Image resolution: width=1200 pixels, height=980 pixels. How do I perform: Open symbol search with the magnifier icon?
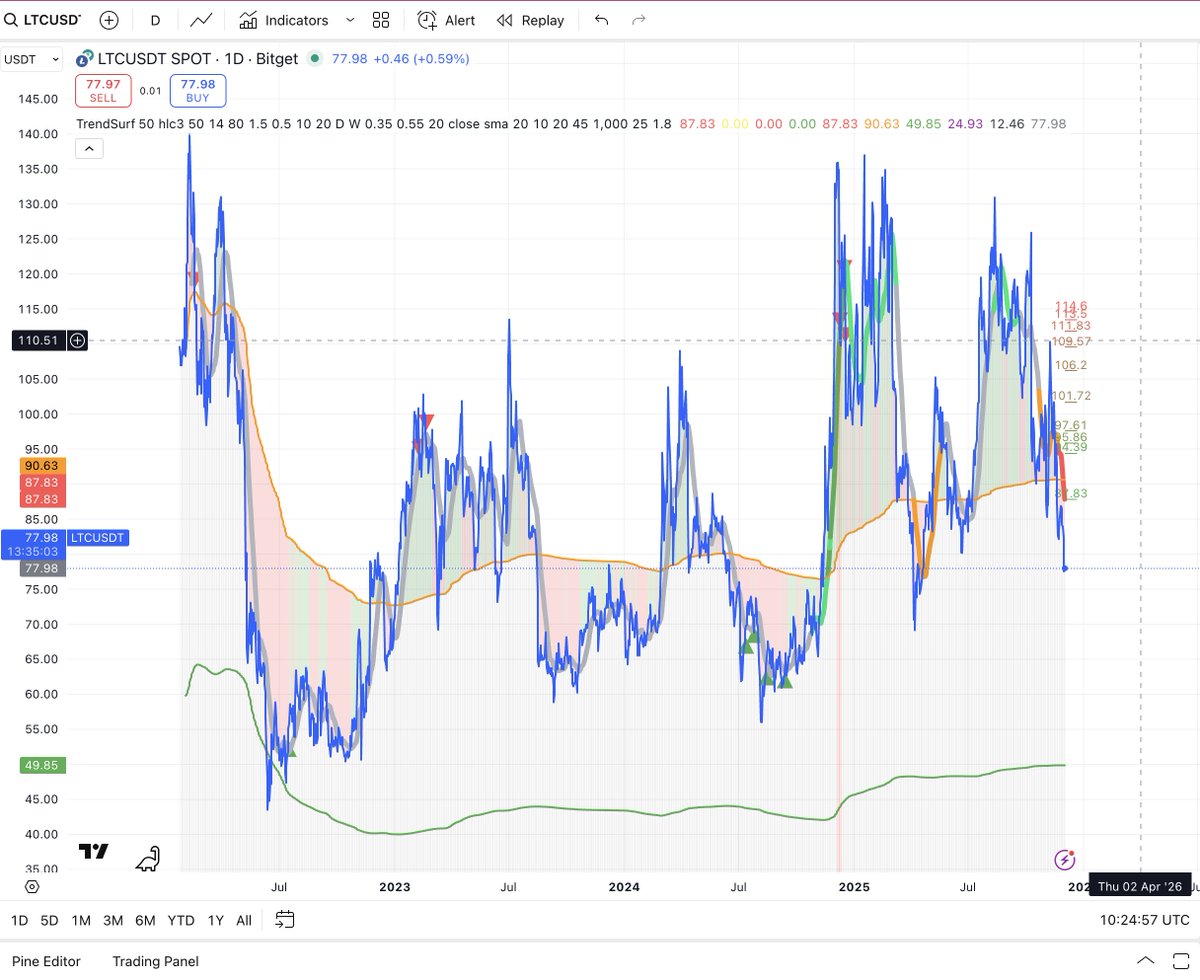[x=10, y=19]
